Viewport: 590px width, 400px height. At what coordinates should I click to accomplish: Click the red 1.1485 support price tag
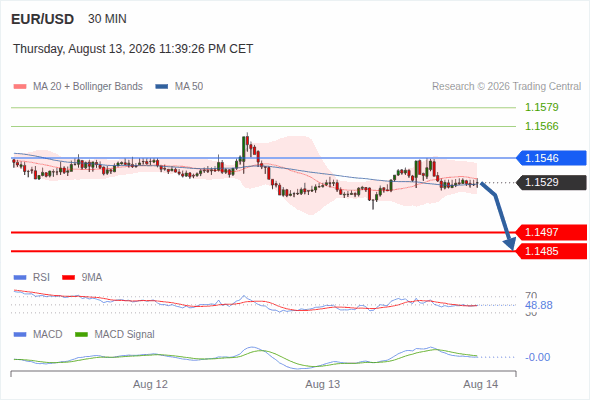(x=551, y=251)
